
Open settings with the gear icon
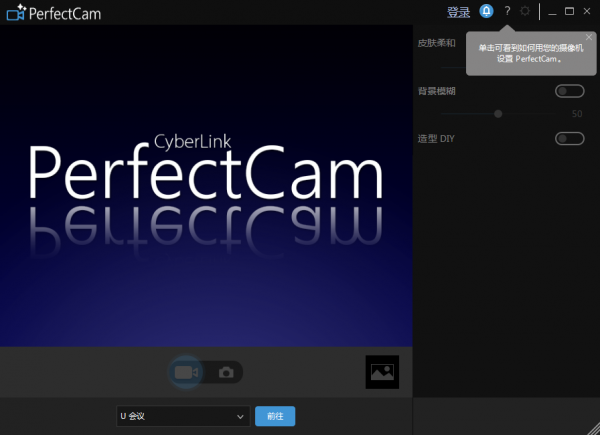click(x=525, y=12)
